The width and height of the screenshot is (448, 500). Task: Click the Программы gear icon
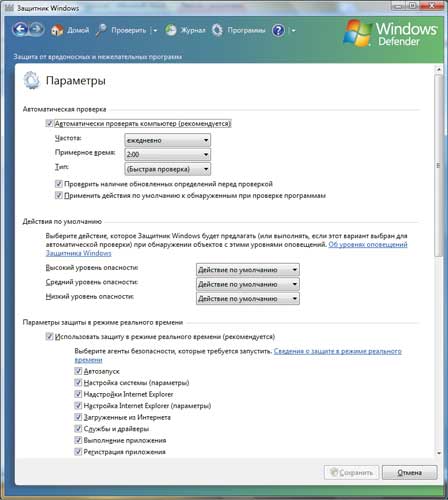coord(217,30)
